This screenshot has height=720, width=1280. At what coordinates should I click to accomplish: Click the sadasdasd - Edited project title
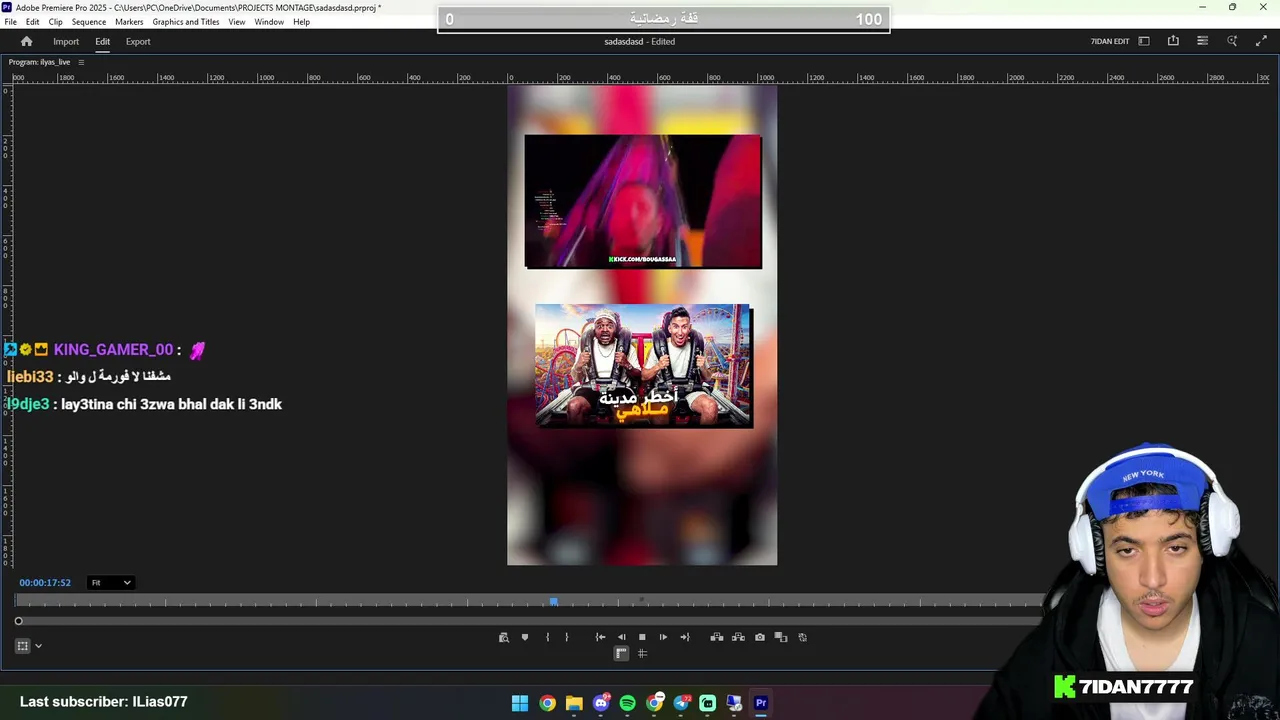pyautogui.click(x=640, y=41)
